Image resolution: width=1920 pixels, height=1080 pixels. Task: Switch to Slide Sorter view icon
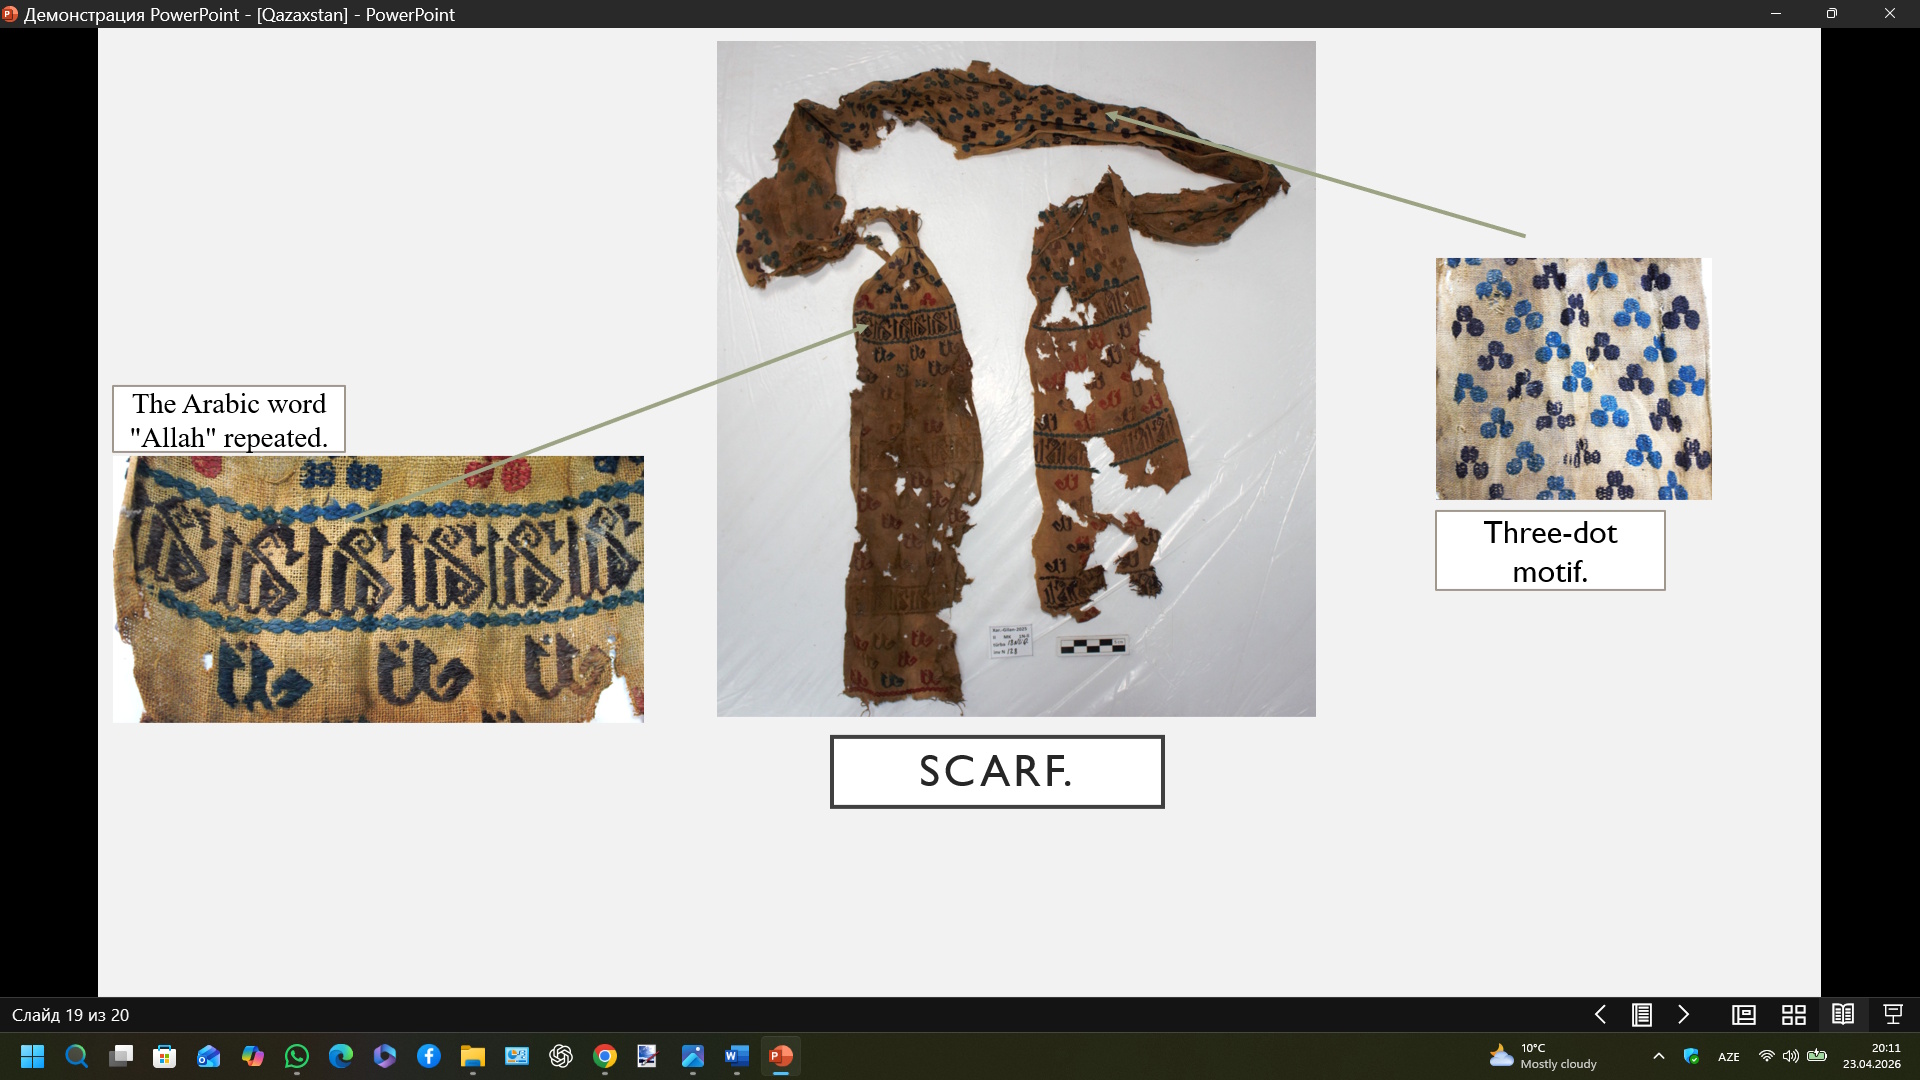(1794, 1015)
